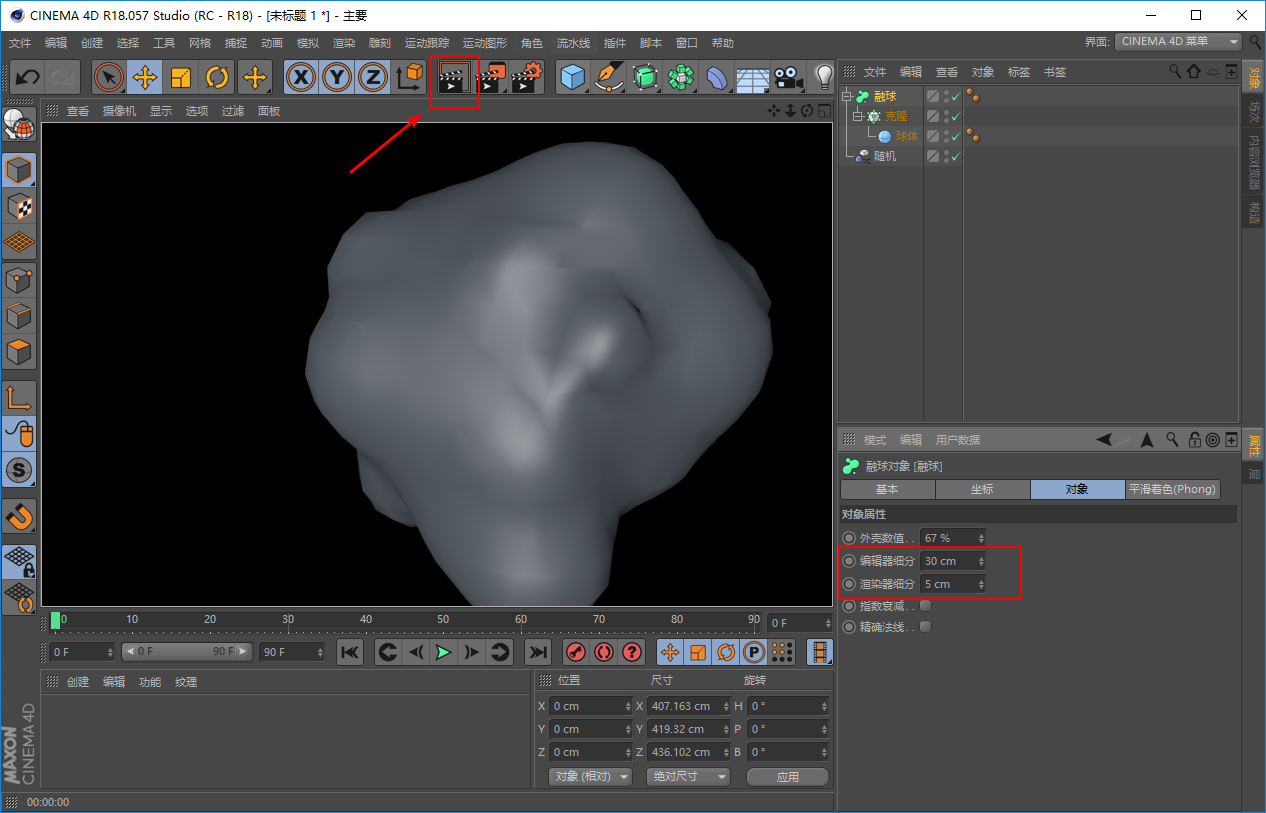Select Points mode in left sidebar
The height and width of the screenshot is (813, 1266).
pyautogui.click(x=19, y=279)
